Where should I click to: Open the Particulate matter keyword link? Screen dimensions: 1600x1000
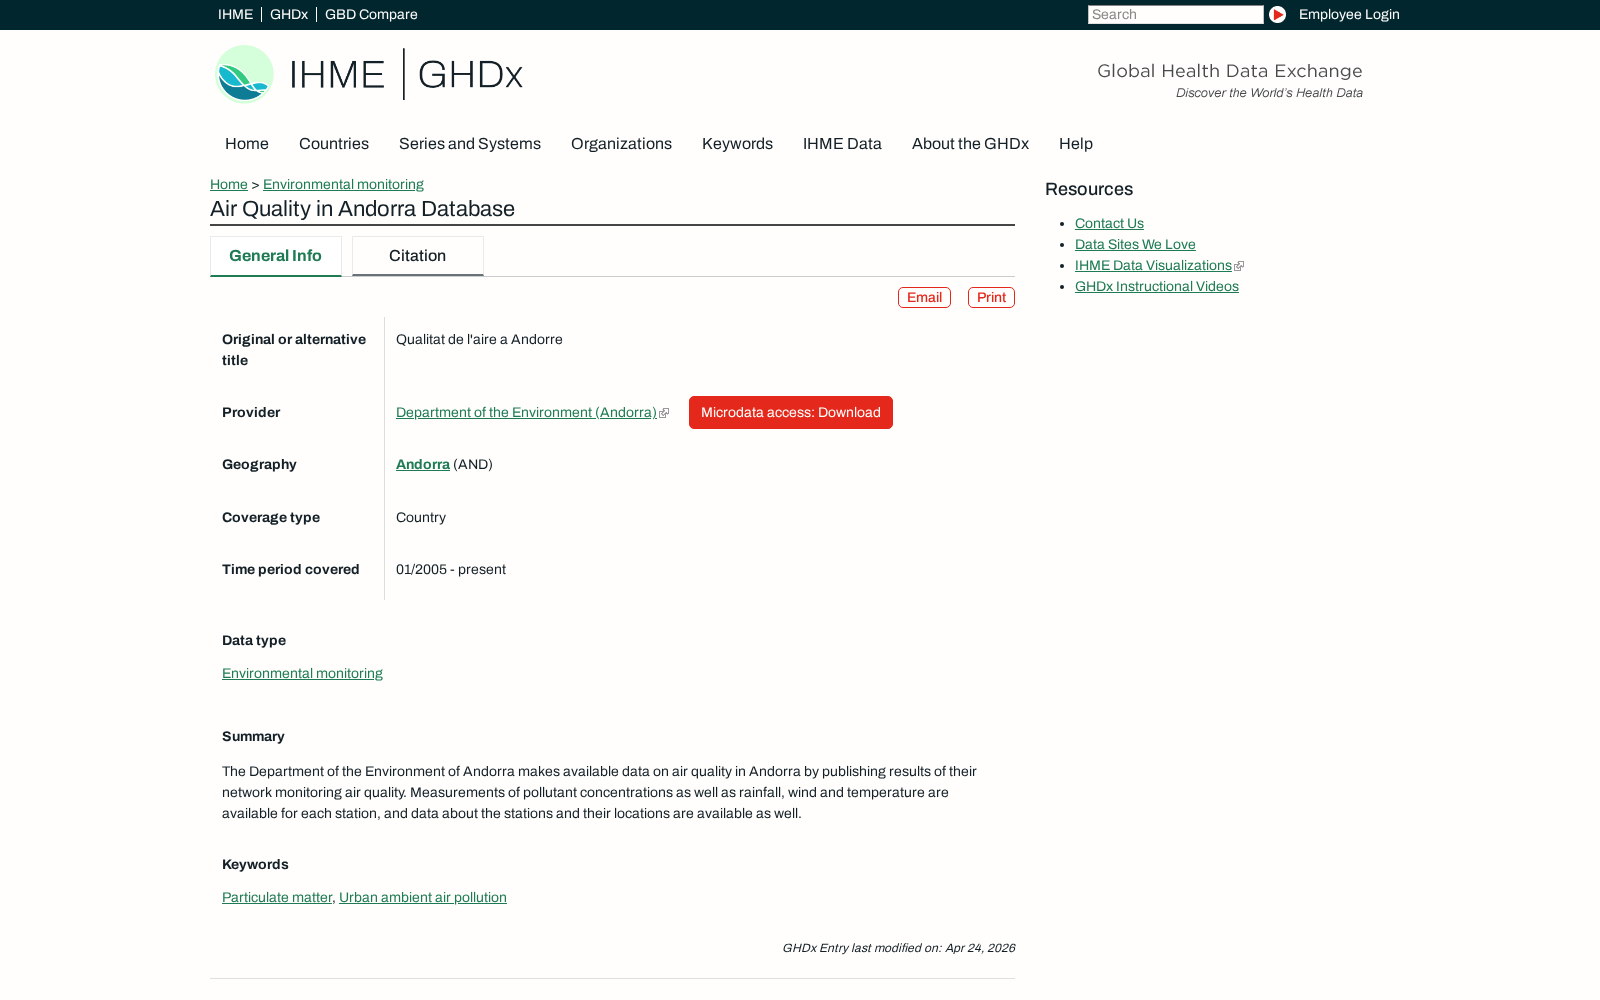277,898
